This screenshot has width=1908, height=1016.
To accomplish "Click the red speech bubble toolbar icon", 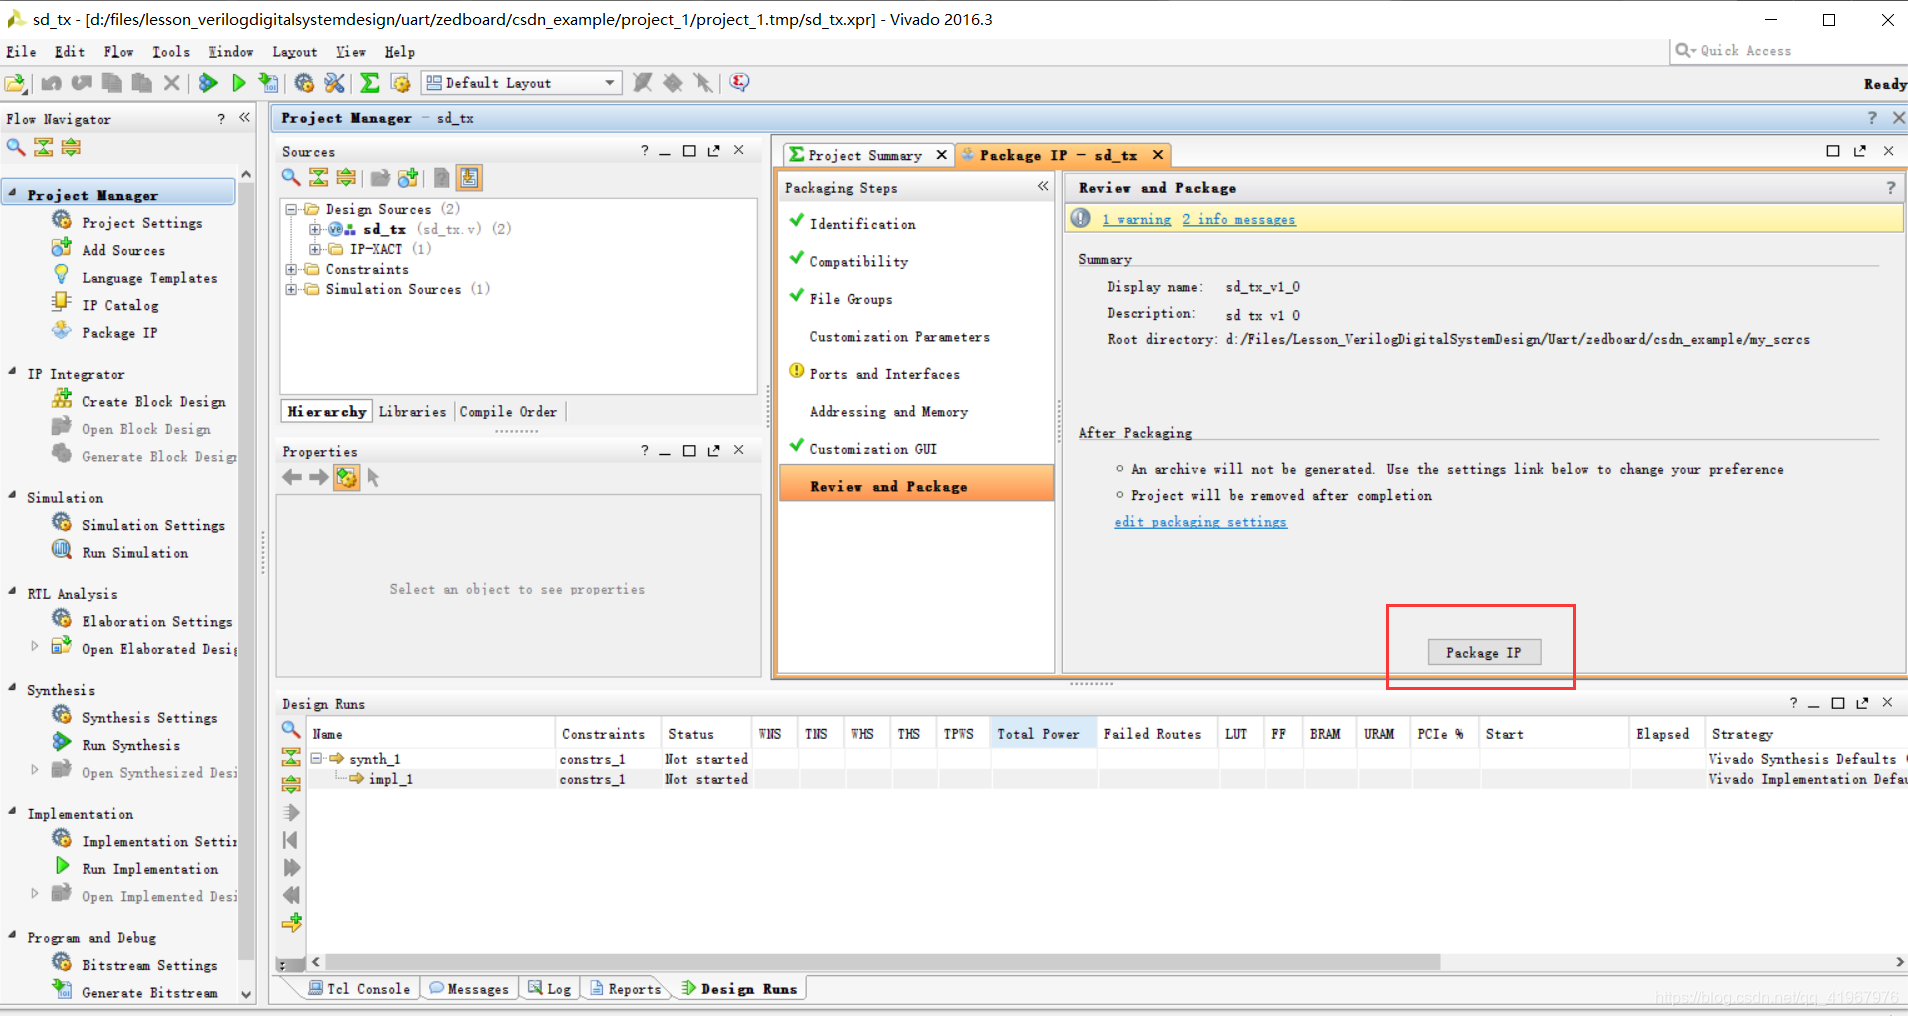I will click(x=739, y=83).
